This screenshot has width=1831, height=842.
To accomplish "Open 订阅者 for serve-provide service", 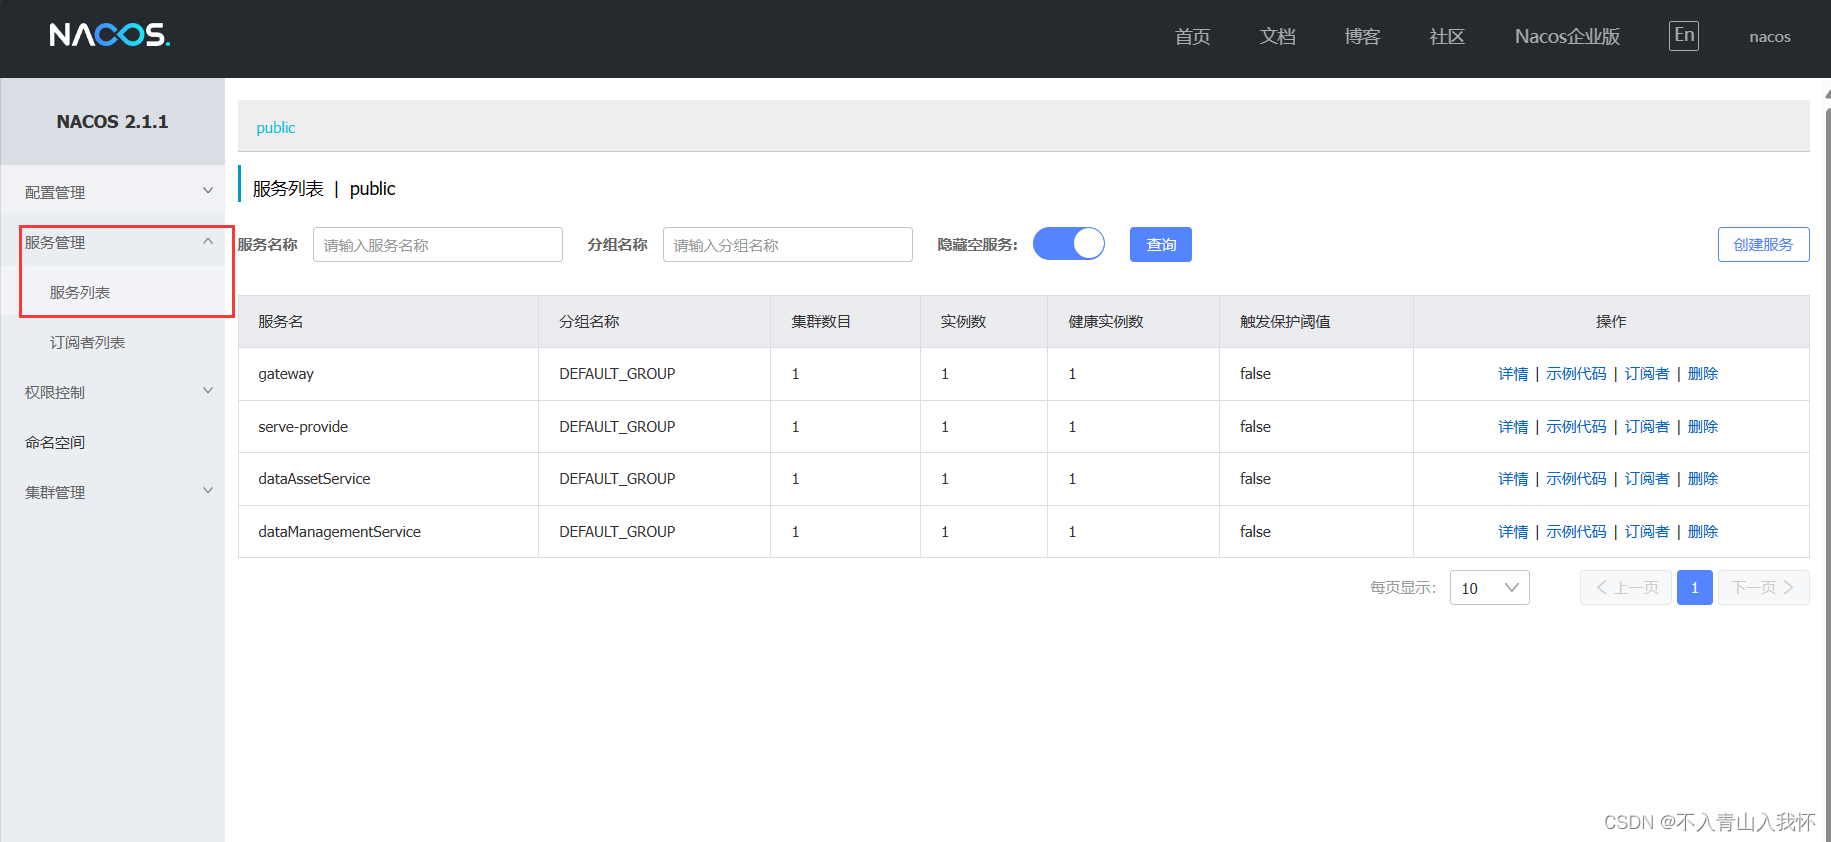I will (x=1647, y=427).
